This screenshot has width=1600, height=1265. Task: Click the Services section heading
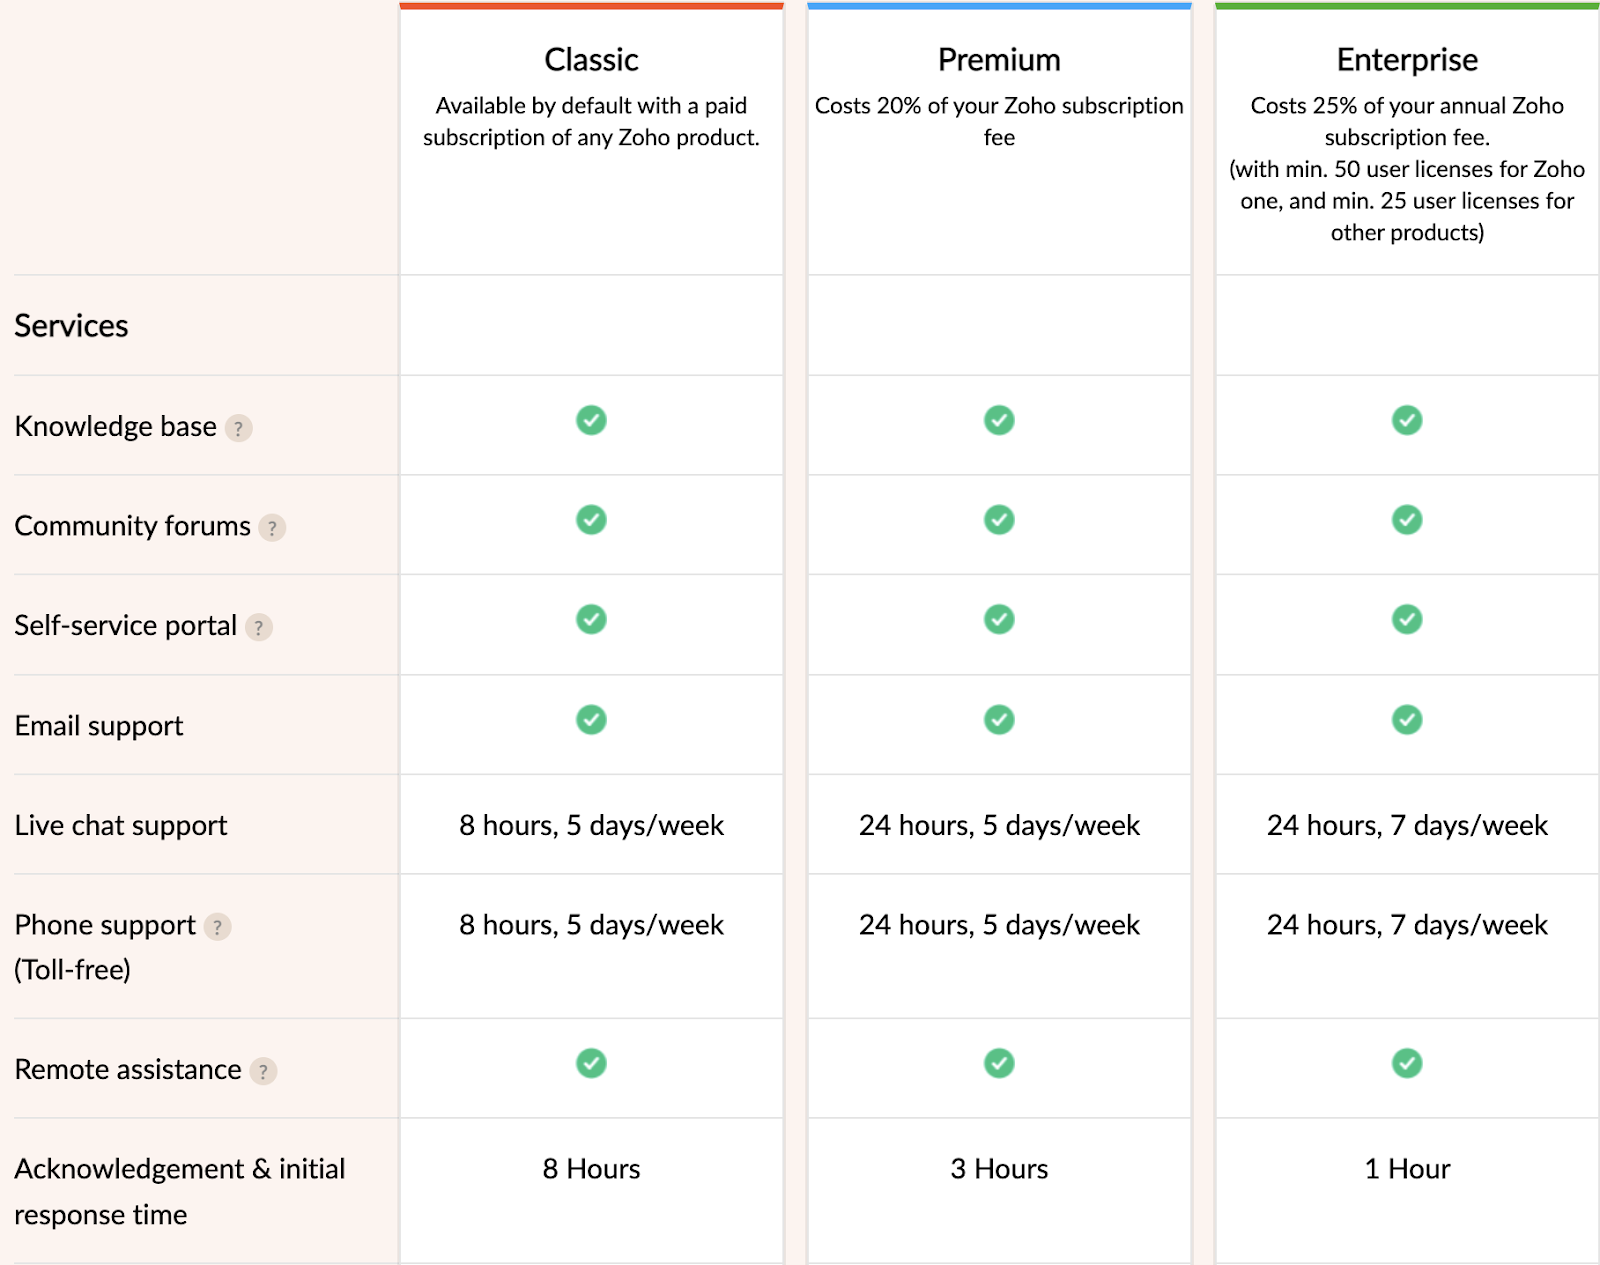coord(71,326)
